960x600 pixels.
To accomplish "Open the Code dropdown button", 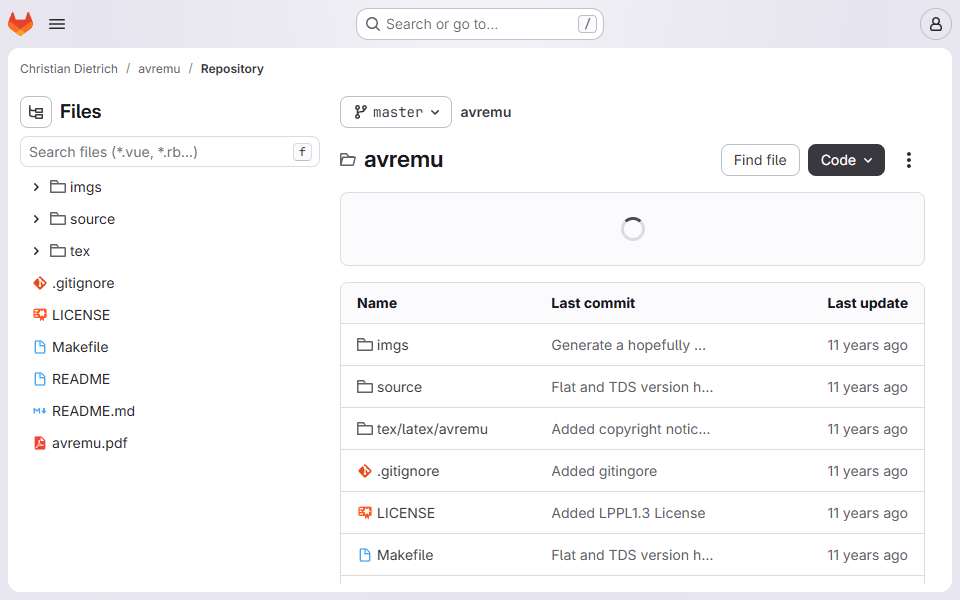I will click(846, 160).
